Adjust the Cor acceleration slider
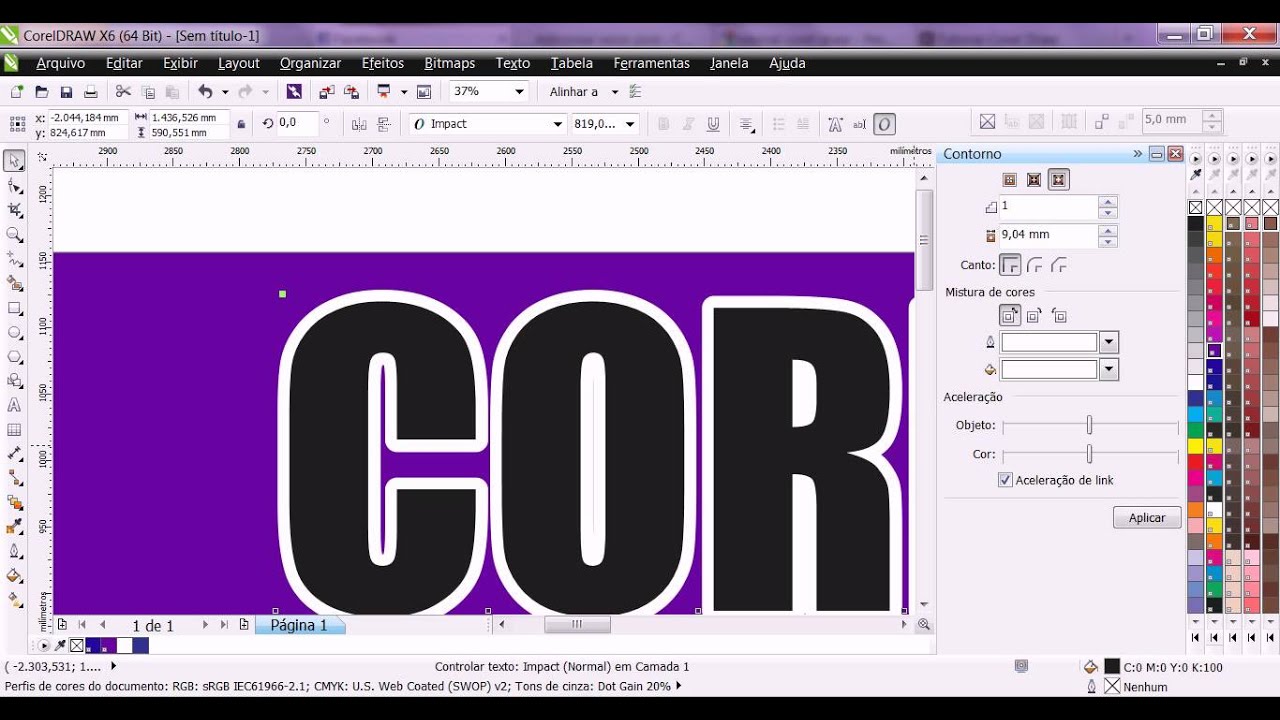Image resolution: width=1280 pixels, height=720 pixels. coord(1089,454)
